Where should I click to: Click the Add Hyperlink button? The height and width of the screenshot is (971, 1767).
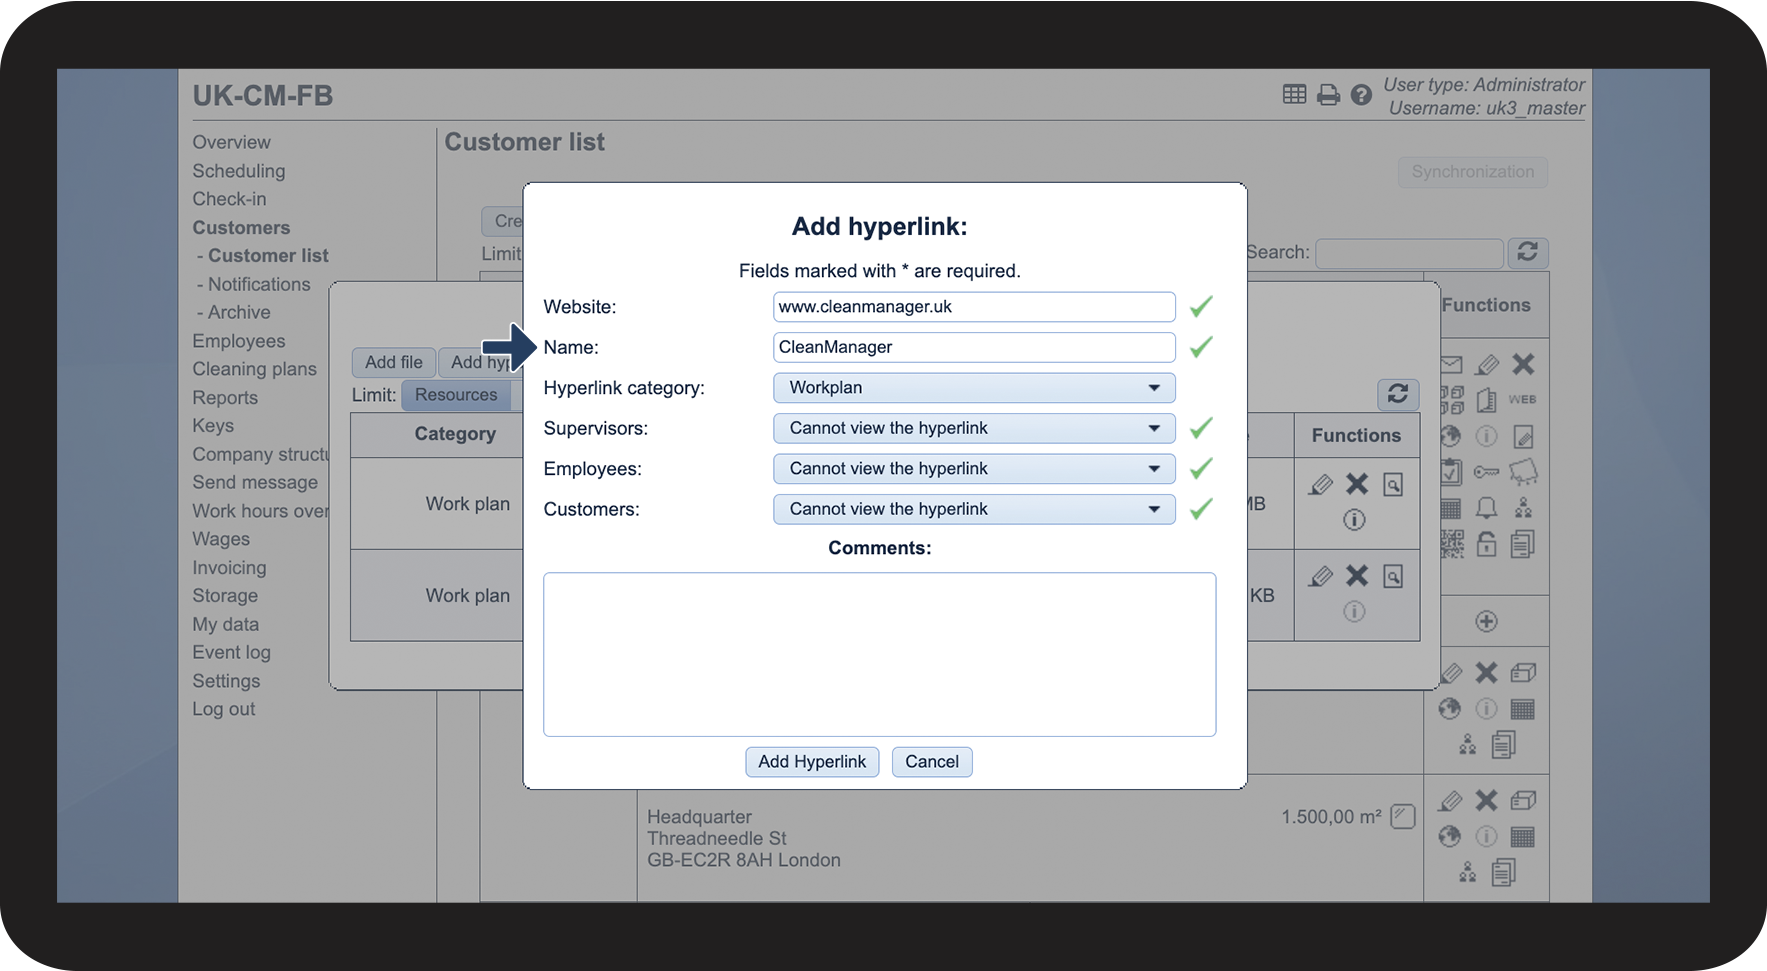point(812,762)
